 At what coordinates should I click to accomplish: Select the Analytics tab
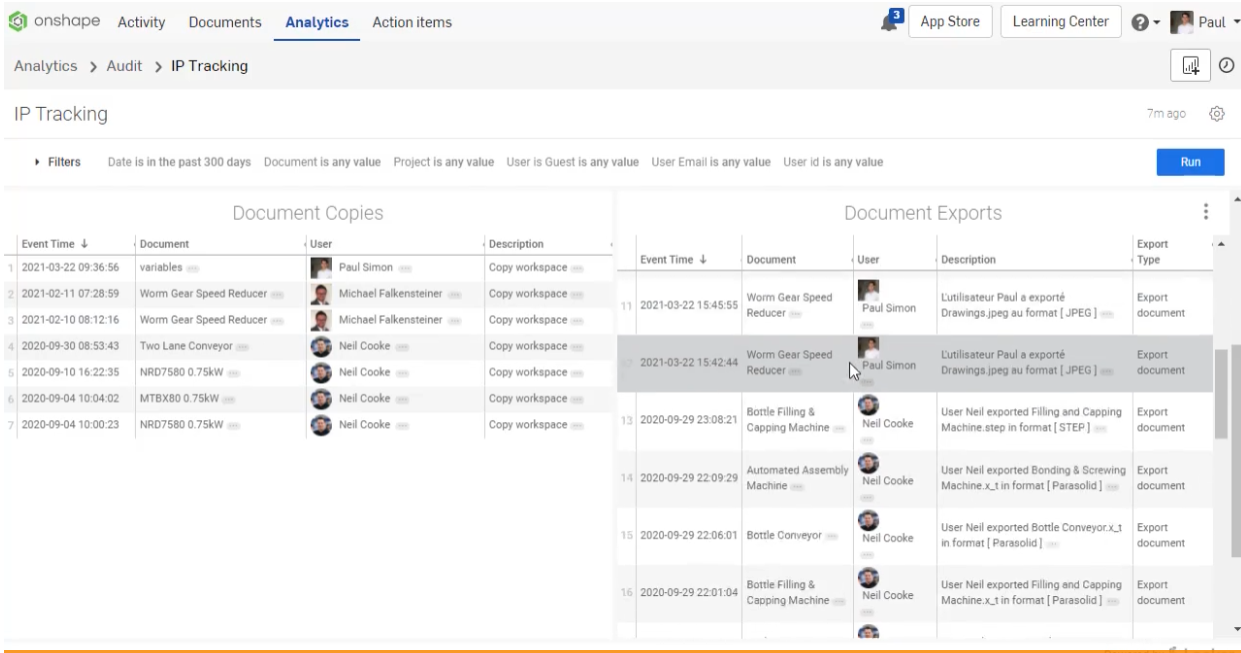pos(317,22)
